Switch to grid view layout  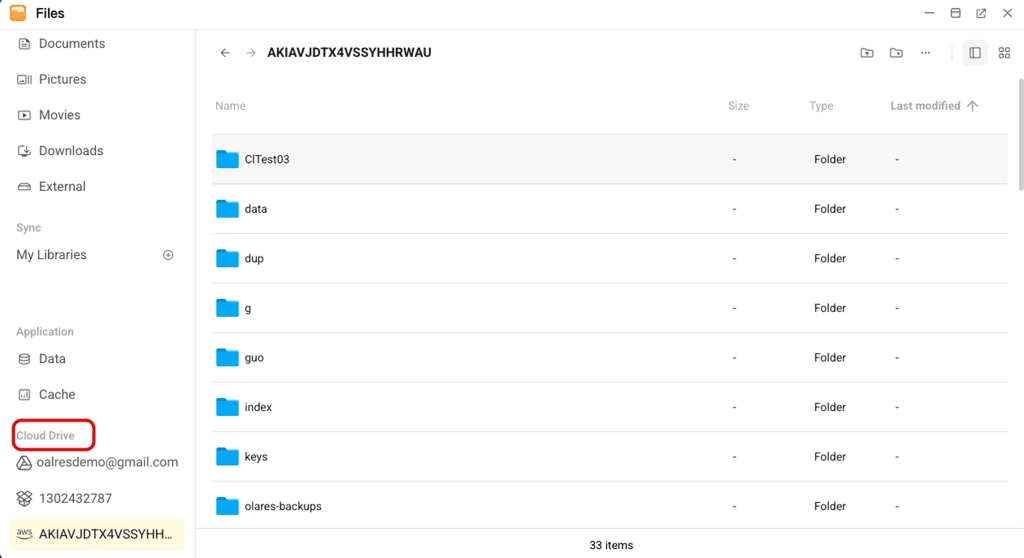1005,53
